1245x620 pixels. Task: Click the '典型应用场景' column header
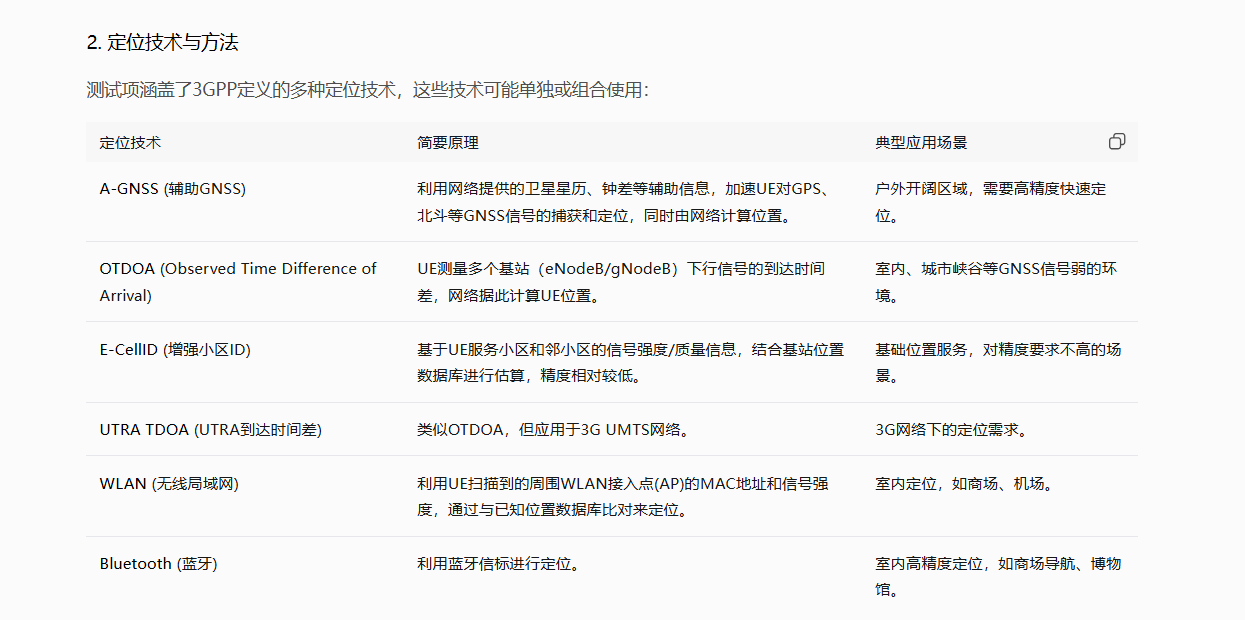click(921, 142)
